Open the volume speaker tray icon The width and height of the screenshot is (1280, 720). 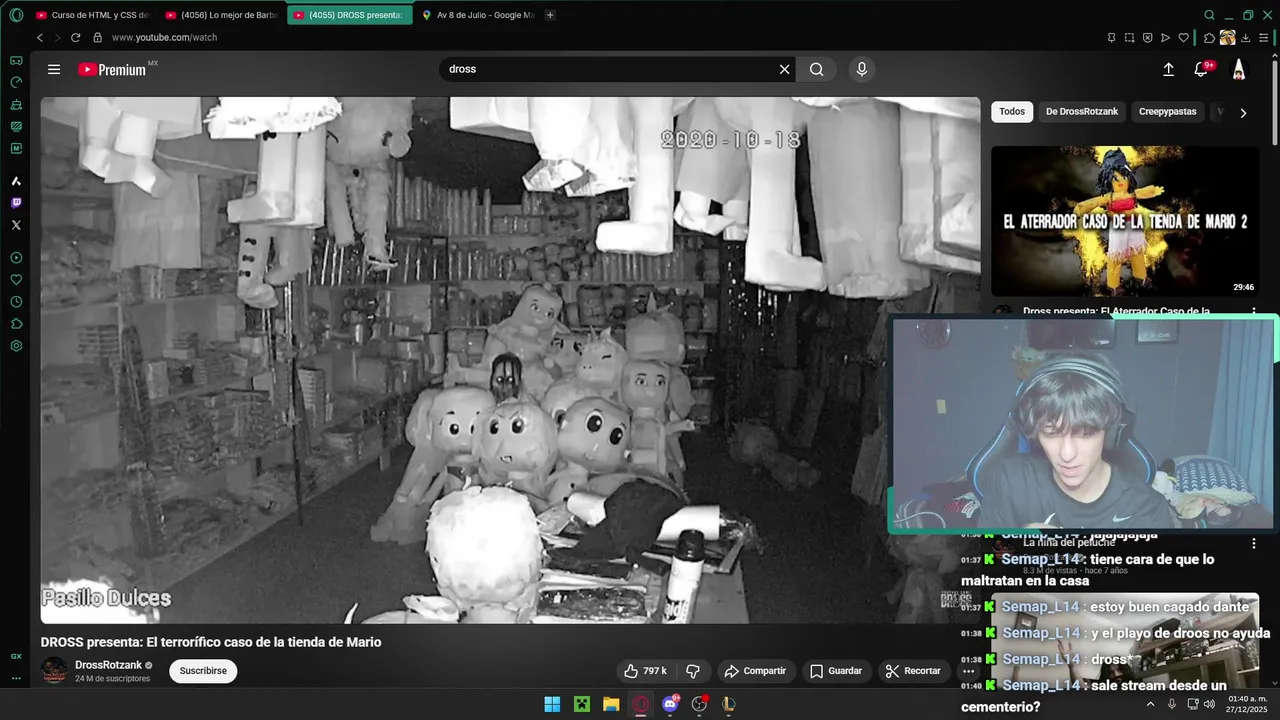(1209, 704)
